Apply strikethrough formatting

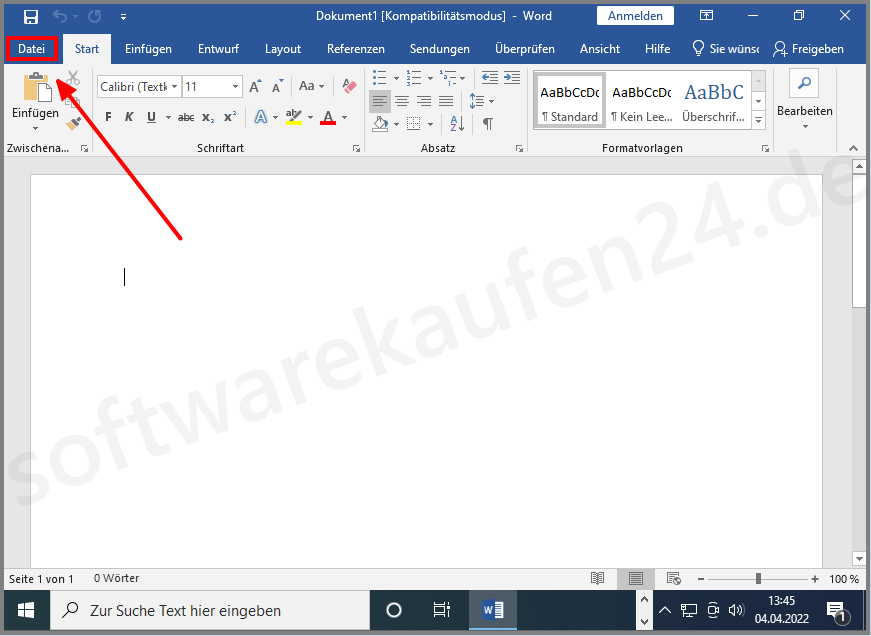pyautogui.click(x=186, y=117)
